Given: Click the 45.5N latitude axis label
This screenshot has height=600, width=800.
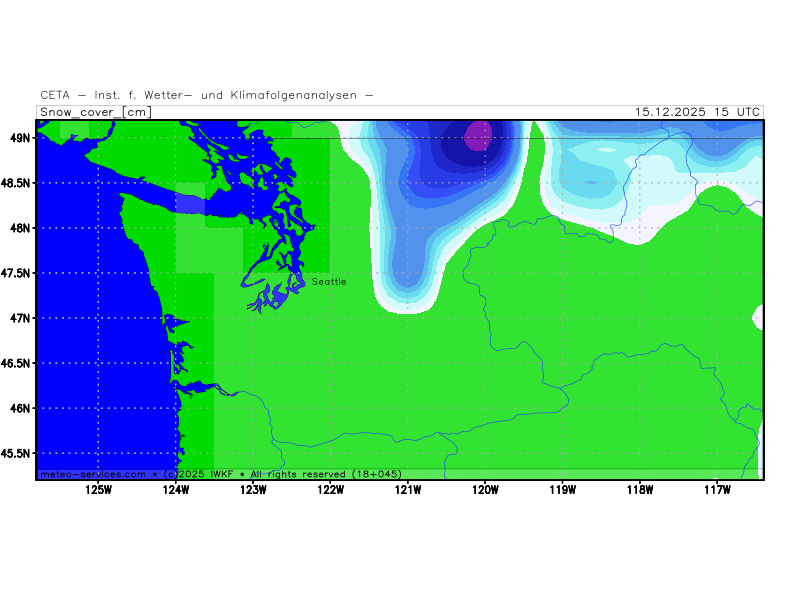Looking at the screenshot, I should [x=15, y=453].
